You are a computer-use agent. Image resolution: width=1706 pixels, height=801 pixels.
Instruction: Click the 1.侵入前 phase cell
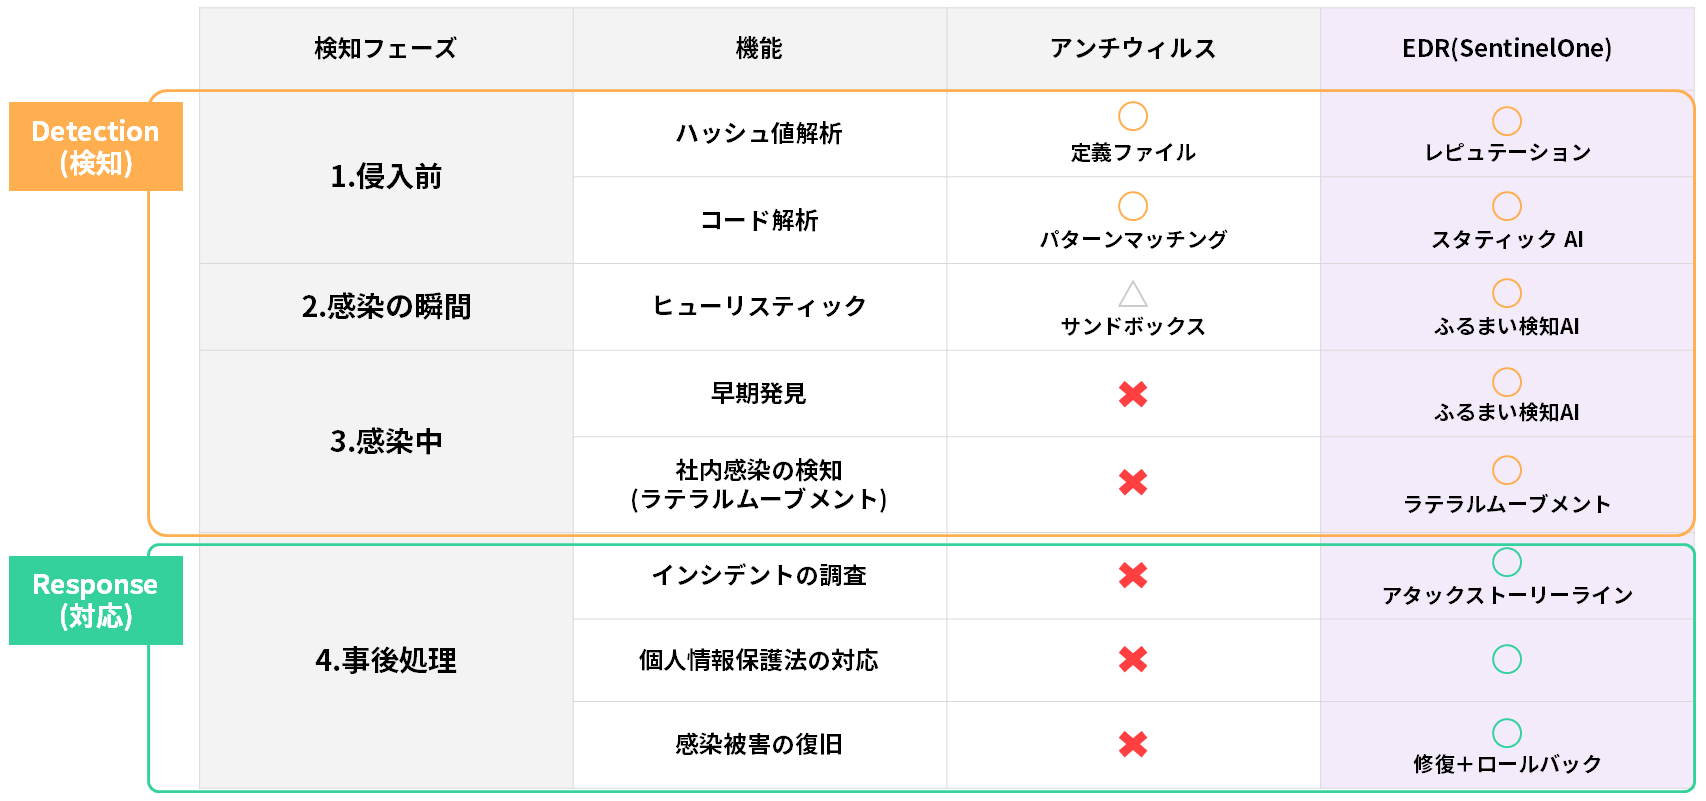(x=386, y=177)
